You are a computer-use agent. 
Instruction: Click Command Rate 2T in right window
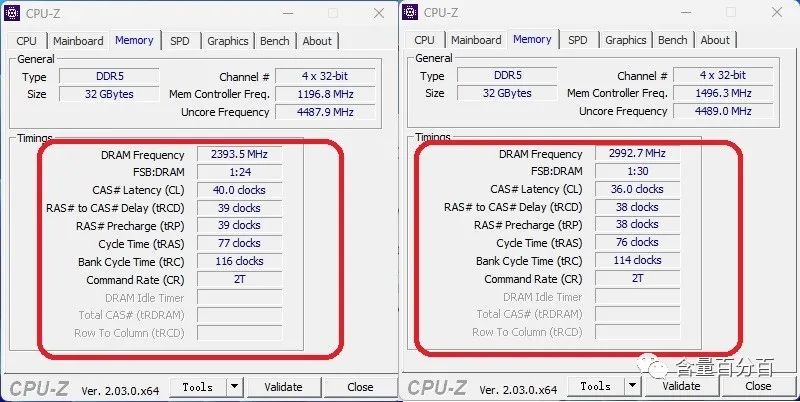(637, 279)
